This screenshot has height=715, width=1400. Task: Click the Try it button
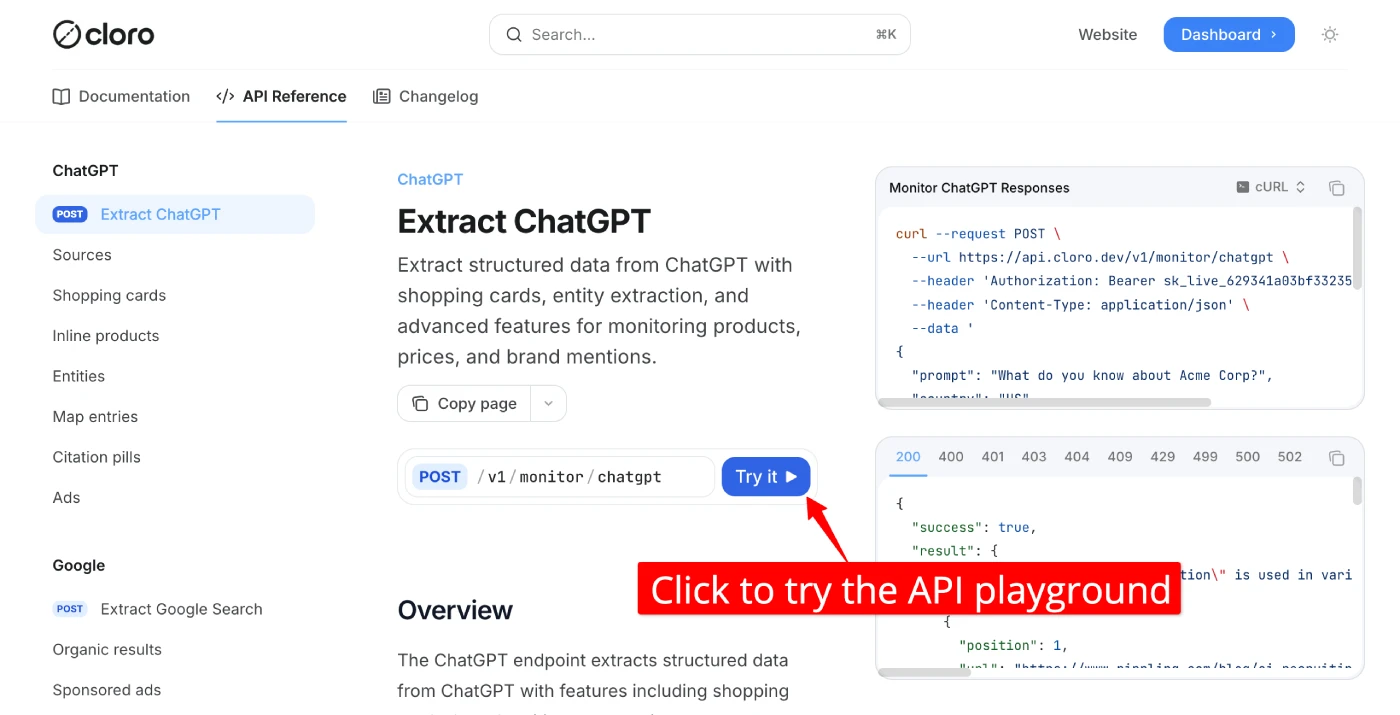(x=766, y=477)
